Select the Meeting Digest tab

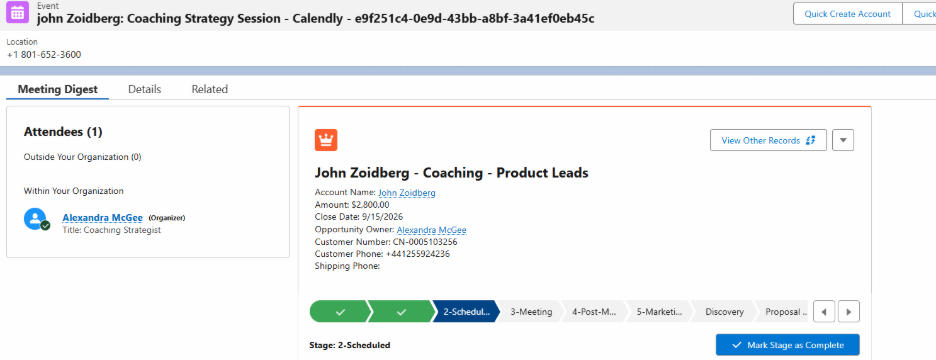57,90
